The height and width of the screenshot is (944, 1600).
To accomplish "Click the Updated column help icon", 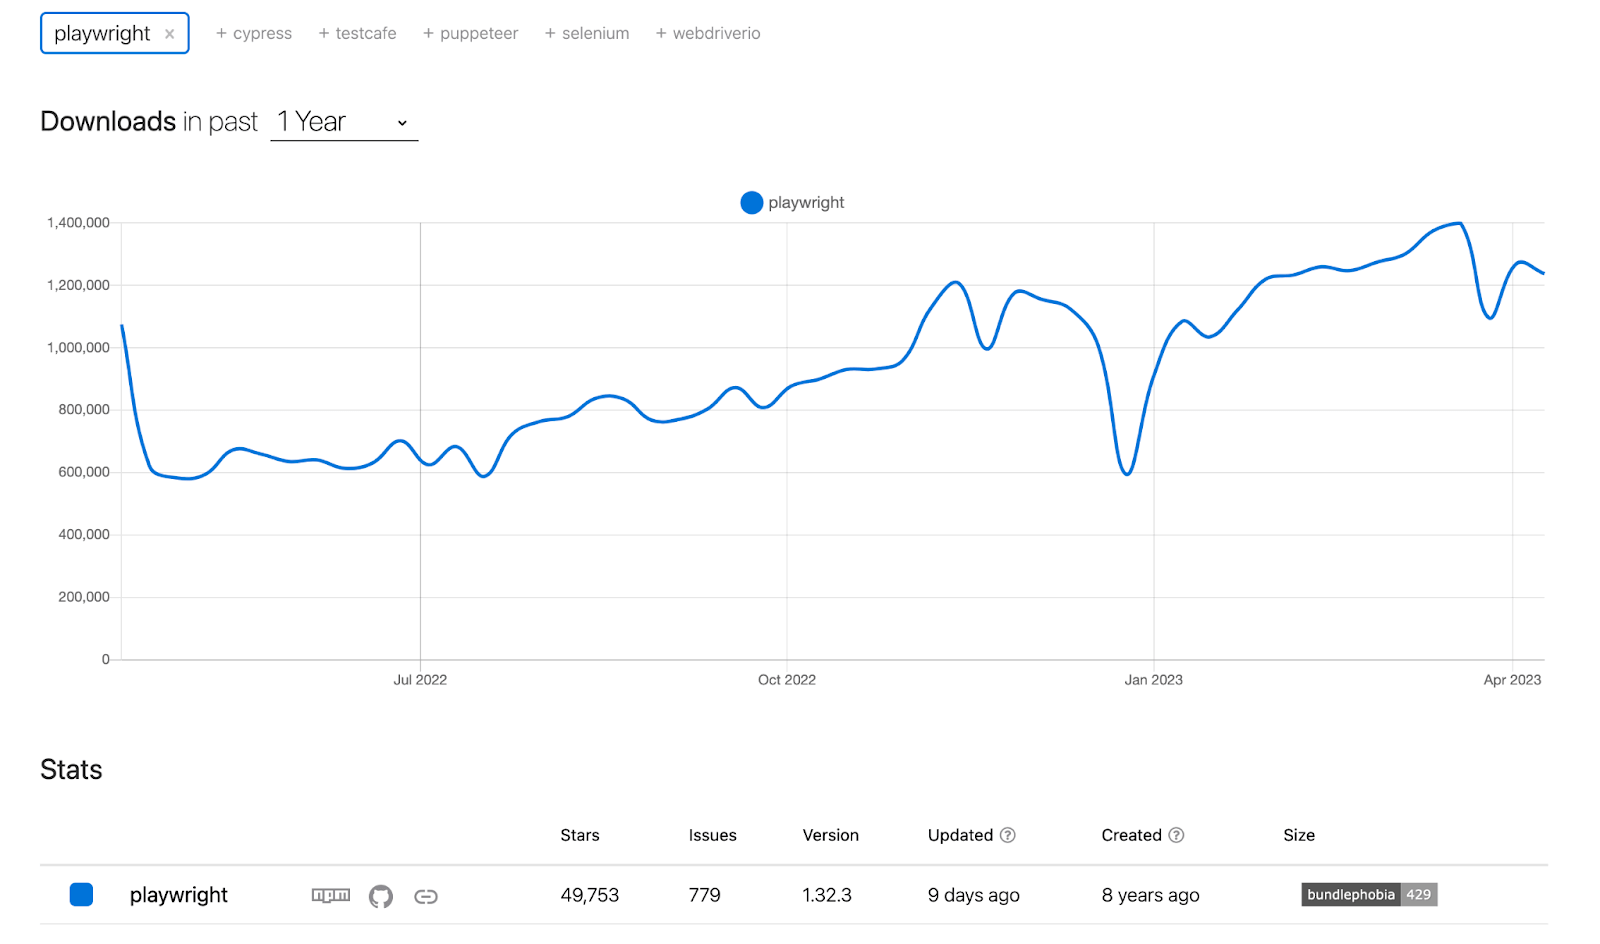I will (x=1008, y=835).
